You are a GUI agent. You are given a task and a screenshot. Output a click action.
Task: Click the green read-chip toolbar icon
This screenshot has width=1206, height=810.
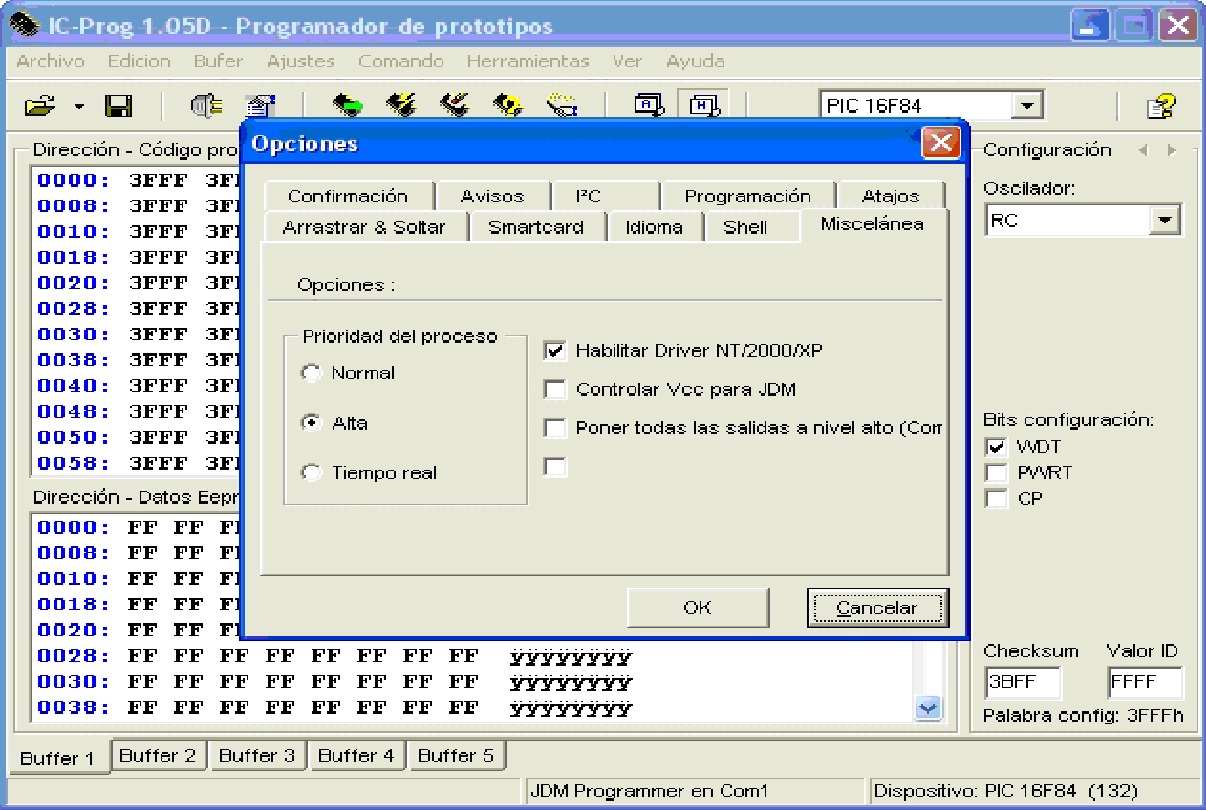click(348, 105)
